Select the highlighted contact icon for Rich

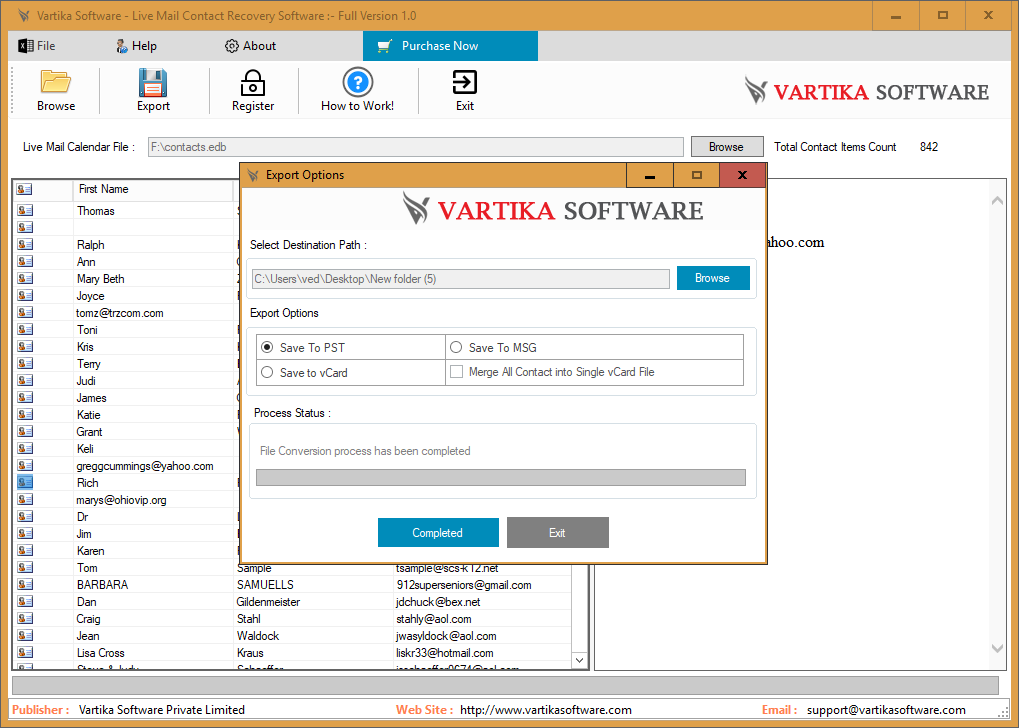tap(25, 482)
